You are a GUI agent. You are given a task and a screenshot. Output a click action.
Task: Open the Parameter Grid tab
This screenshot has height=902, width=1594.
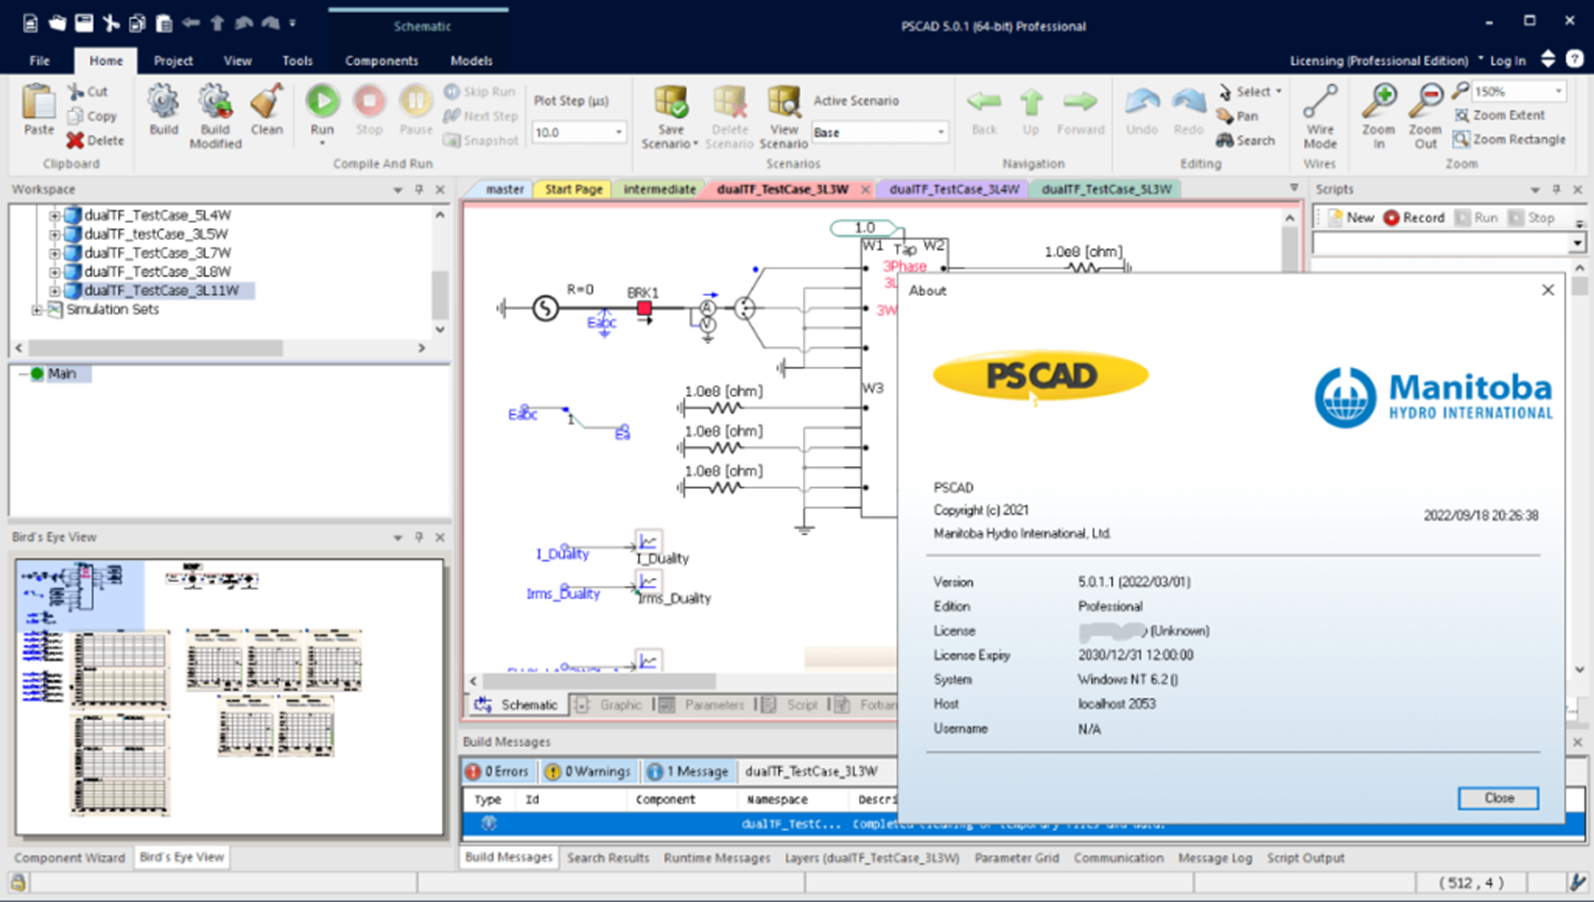point(1016,858)
